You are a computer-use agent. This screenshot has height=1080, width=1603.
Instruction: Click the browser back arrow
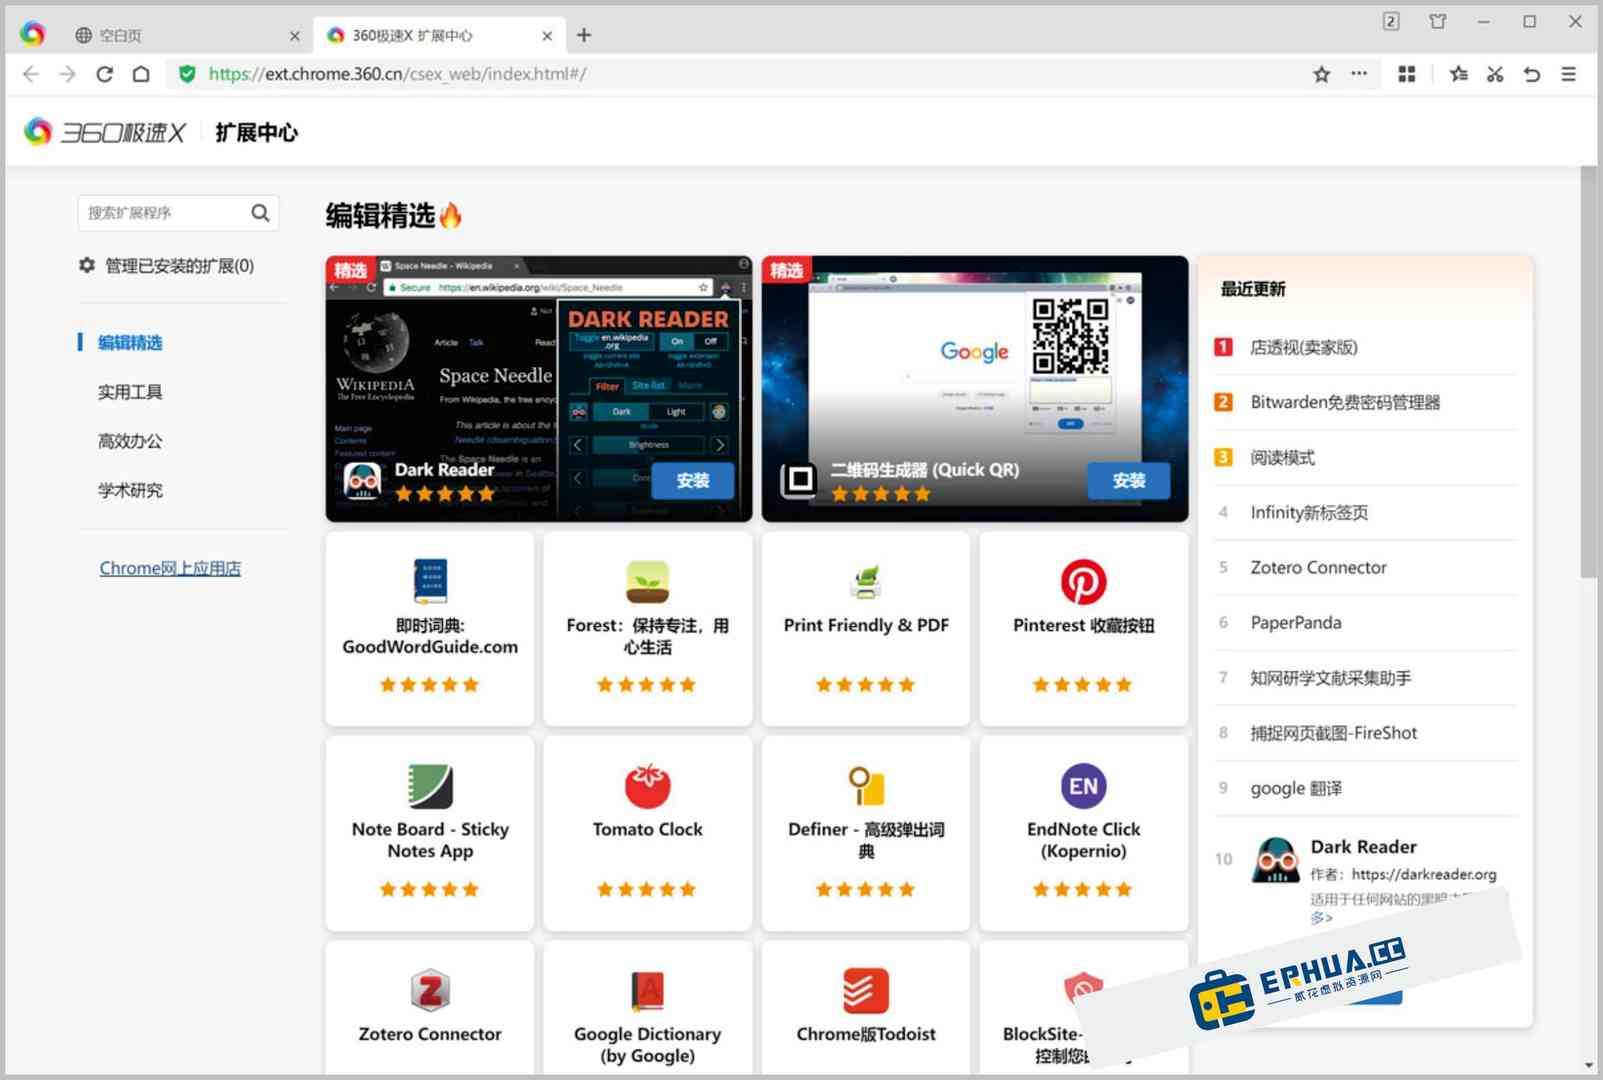tap(31, 74)
